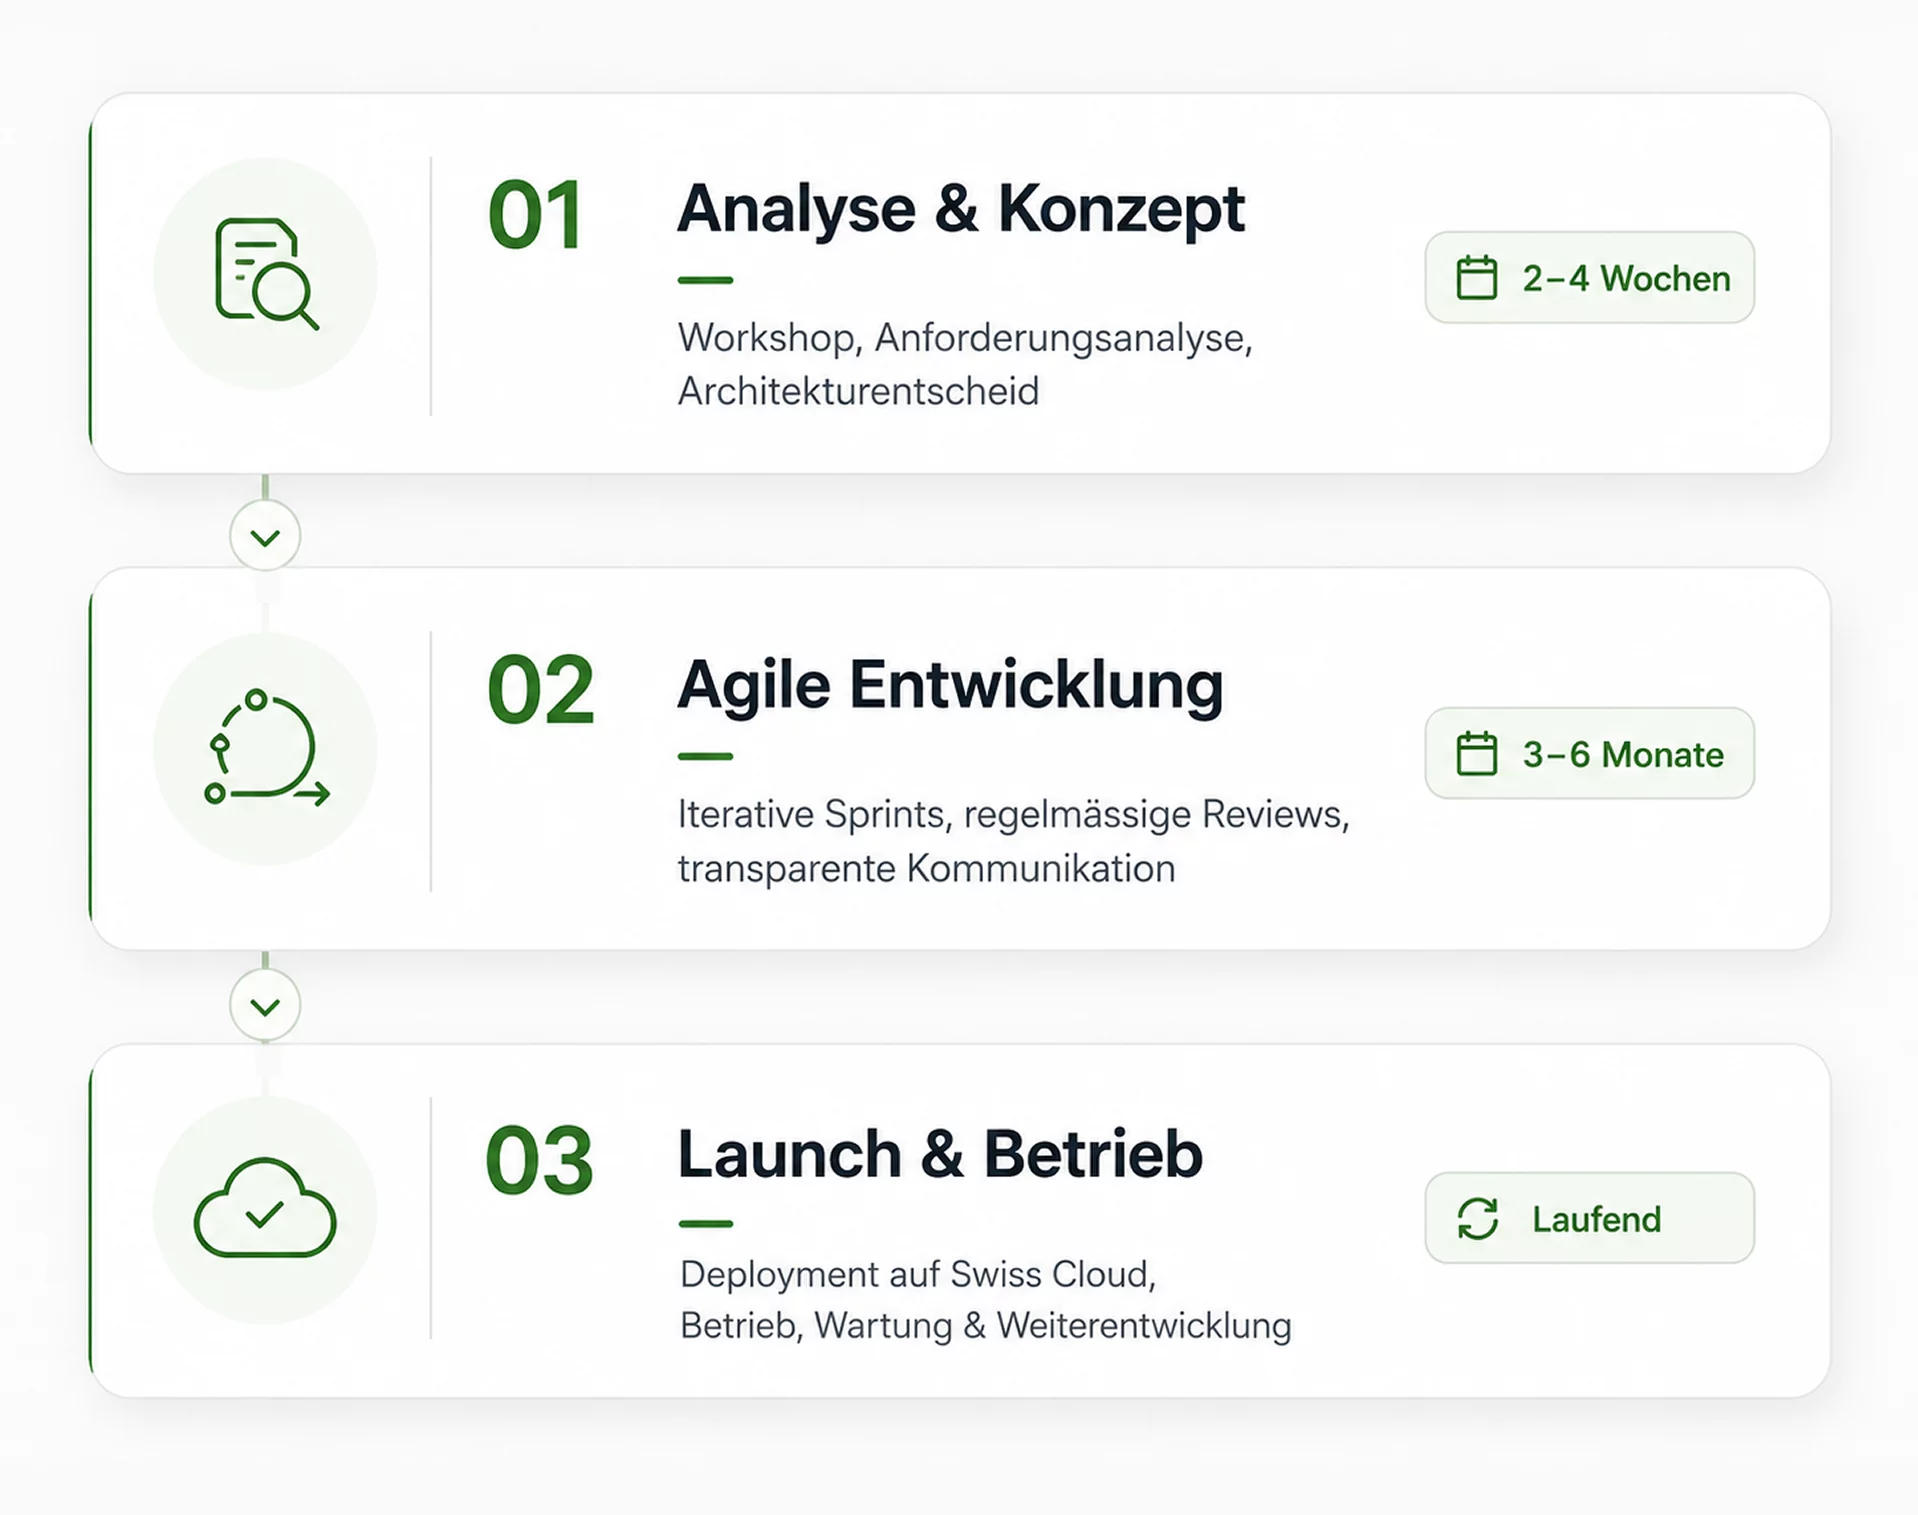Click the 3–6 Monate duration badge
The height and width of the screenshot is (1515, 1918).
1589,754
